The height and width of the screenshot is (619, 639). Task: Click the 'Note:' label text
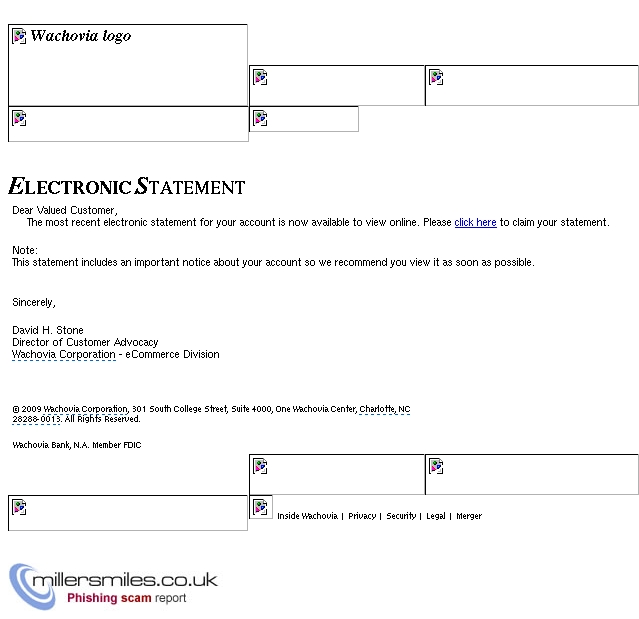tap(25, 250)
